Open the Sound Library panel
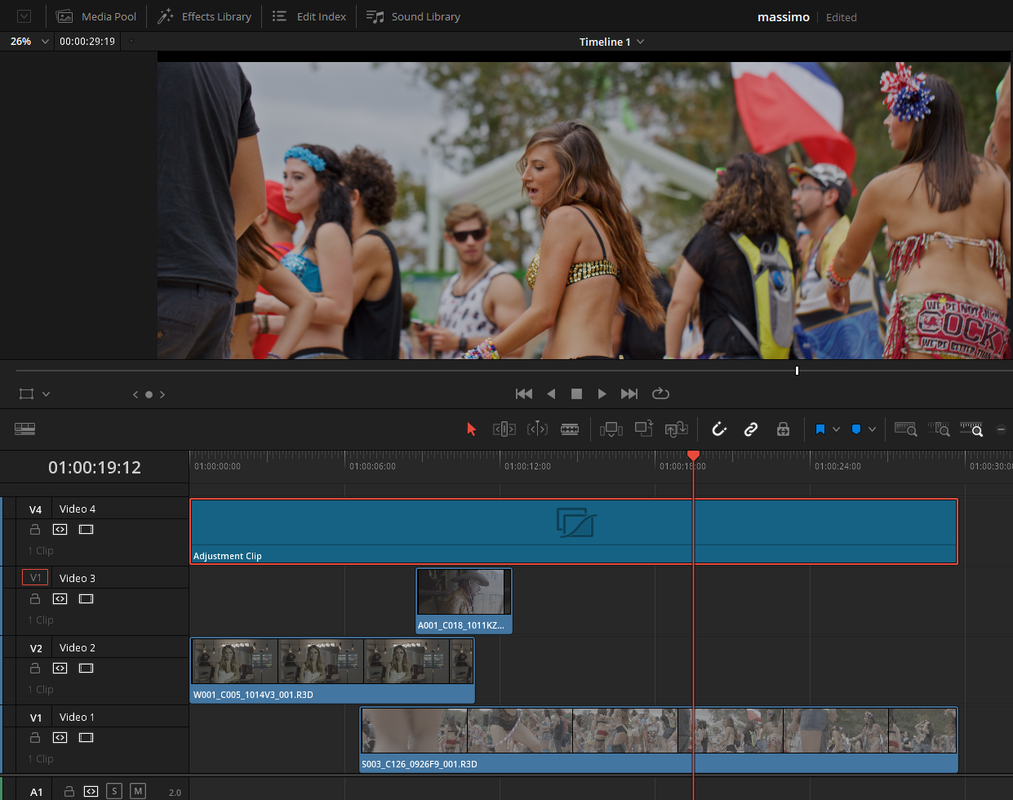This screenshot has width=1013, height=800. point(413,16)
